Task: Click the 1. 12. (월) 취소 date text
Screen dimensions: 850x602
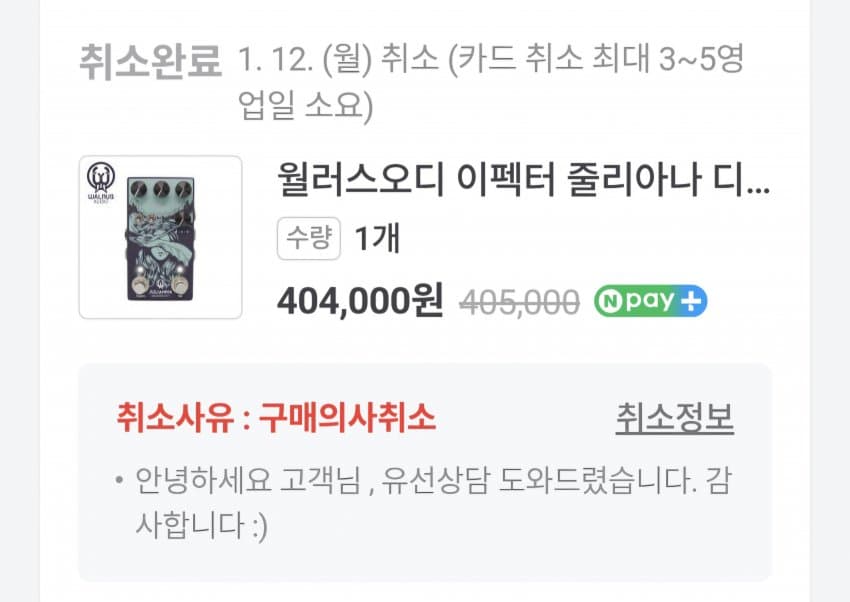Action: coord(338,59)
